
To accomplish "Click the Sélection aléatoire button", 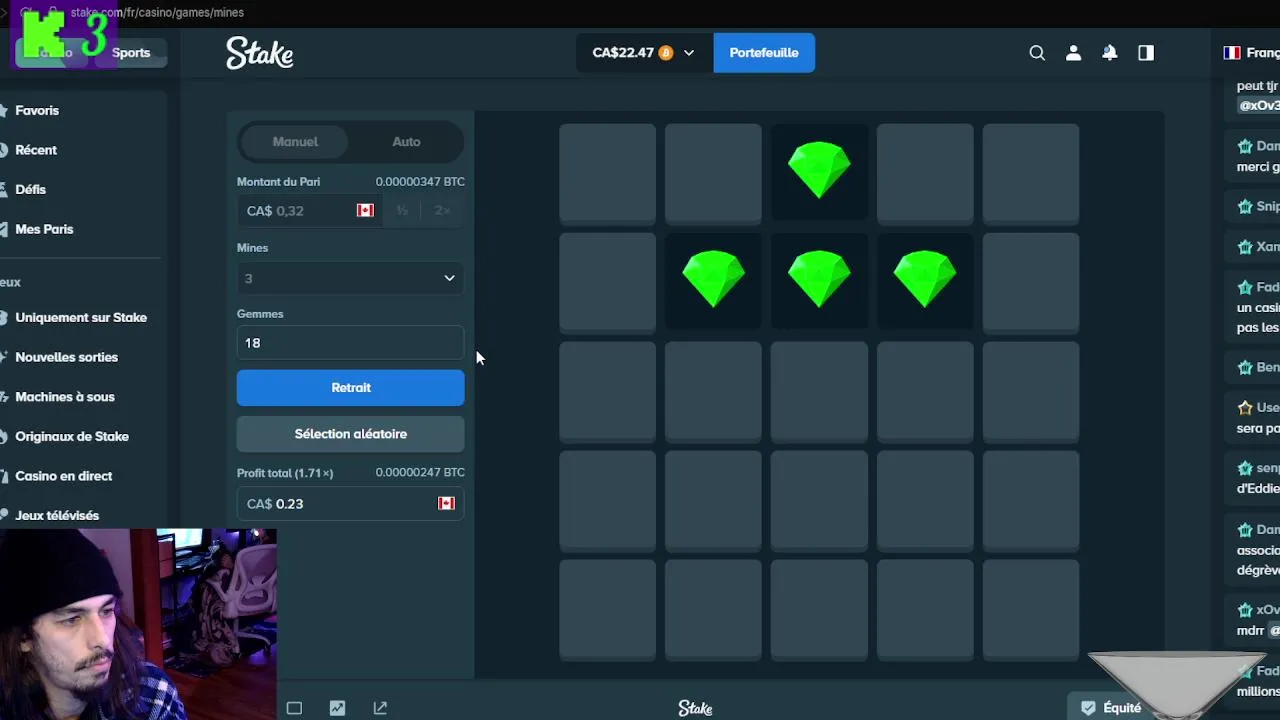I will (350, 434).
